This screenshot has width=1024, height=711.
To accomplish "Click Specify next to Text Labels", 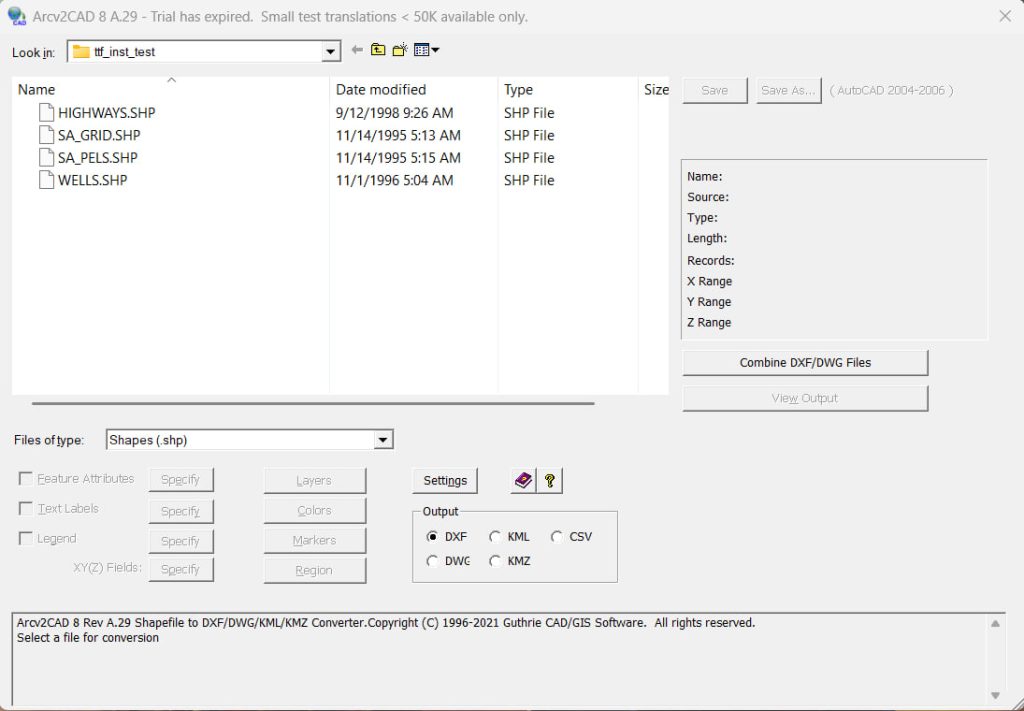I will coord(180,511).
